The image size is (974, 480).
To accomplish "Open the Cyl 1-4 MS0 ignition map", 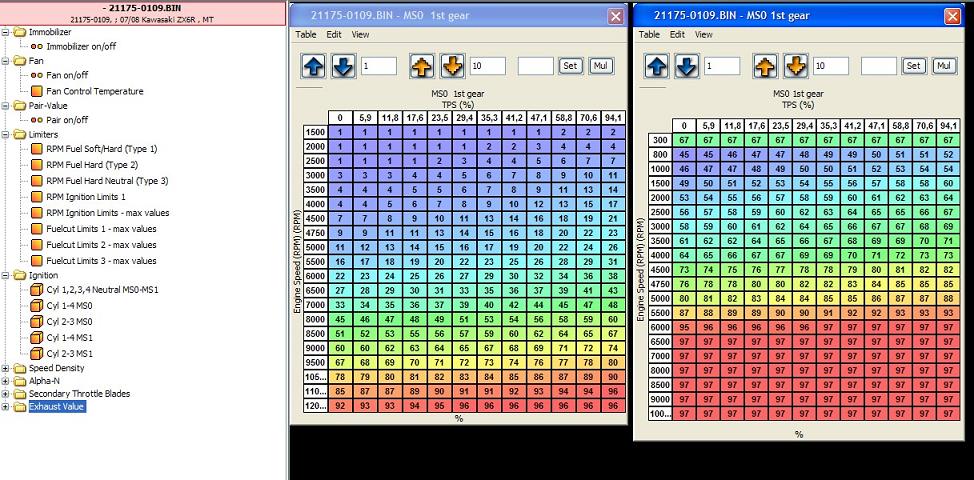I will click(69, 307).
